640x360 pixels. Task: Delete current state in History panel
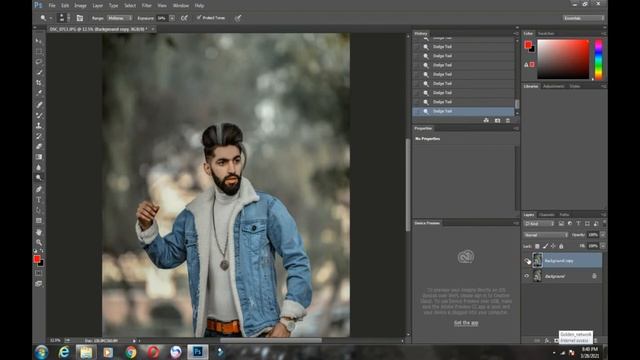(508, 120)
